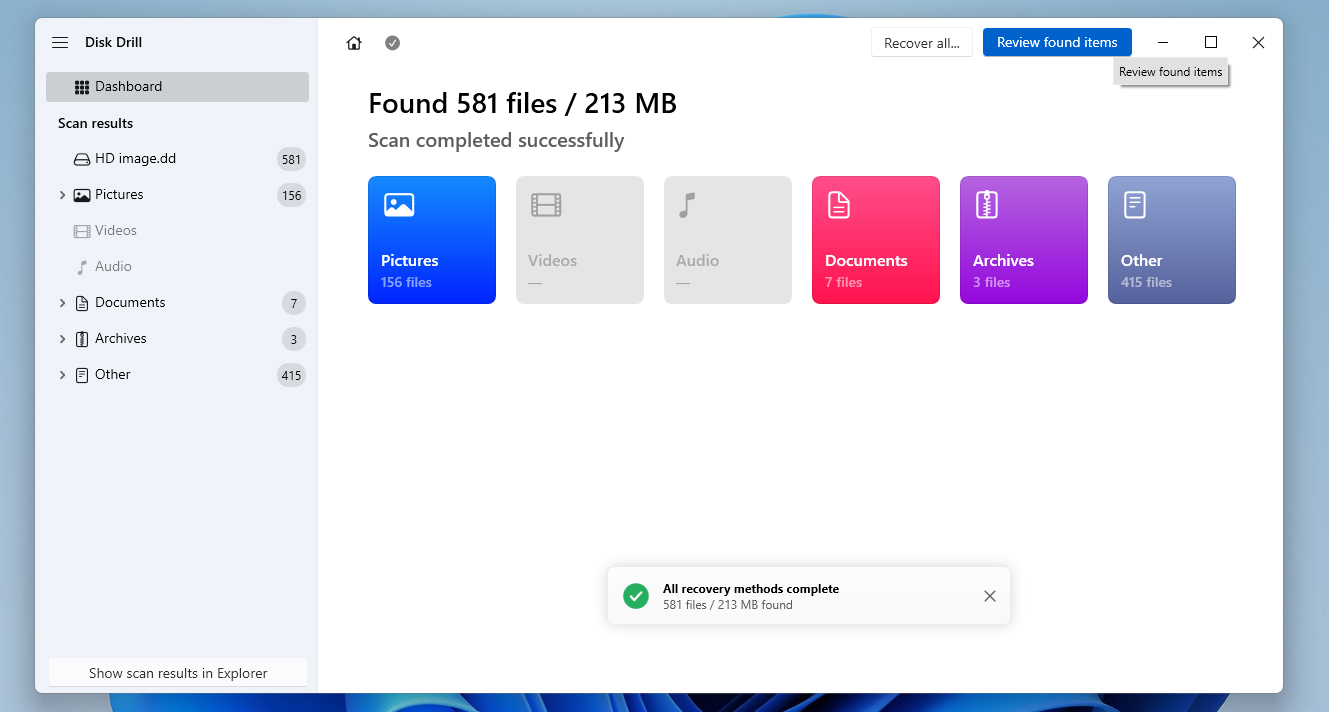This screenshot has width=1329, height=712.
Task: Click the 'Found 581 files / 213 MB' heading
Action: (523, 103)
